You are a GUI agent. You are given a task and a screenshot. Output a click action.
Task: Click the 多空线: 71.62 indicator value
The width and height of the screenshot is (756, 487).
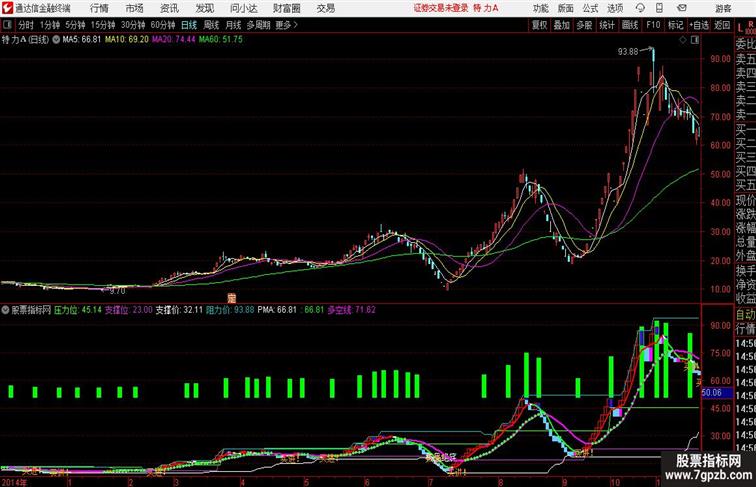point(351,310)
